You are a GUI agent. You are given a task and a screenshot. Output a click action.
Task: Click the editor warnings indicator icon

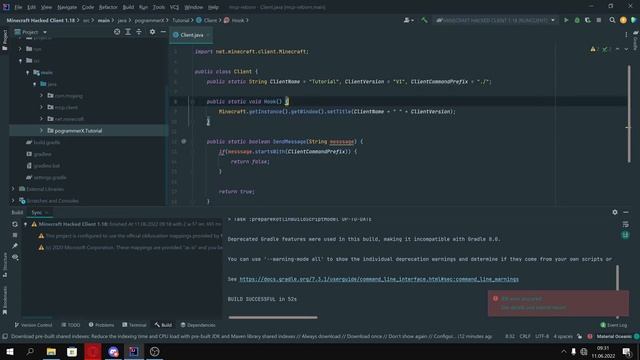coord(593,49)
